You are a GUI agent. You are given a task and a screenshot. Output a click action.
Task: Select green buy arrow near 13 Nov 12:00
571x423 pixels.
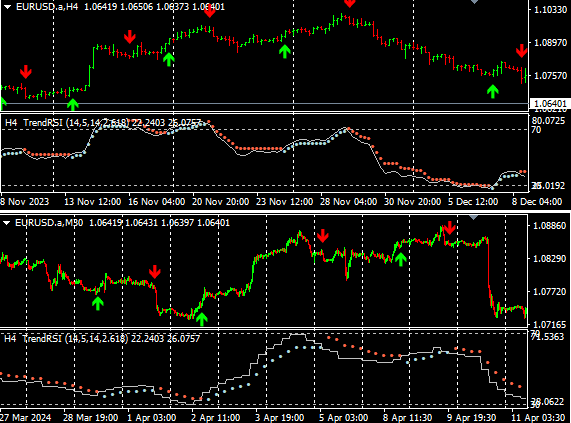[73, 104]
